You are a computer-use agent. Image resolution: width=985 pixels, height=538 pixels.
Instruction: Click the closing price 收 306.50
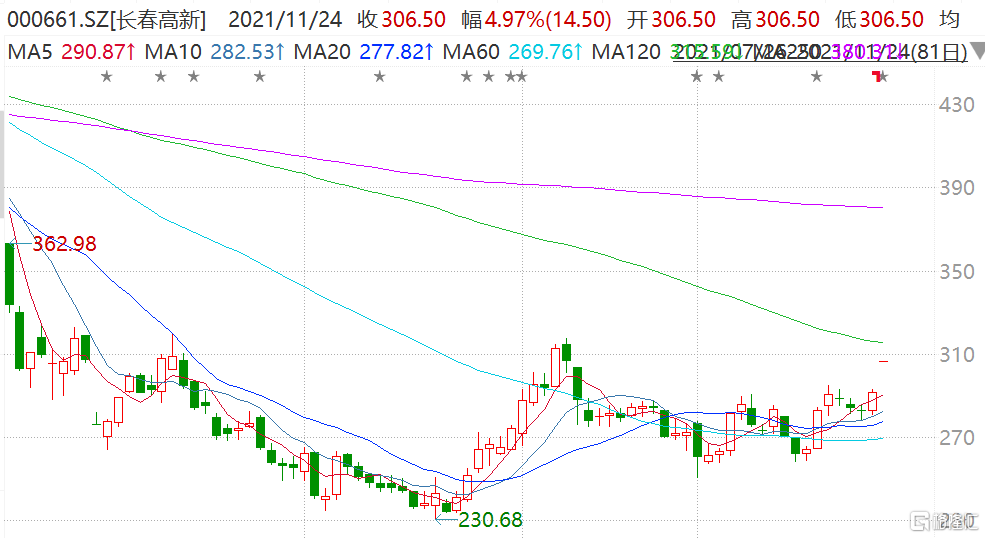401,19
